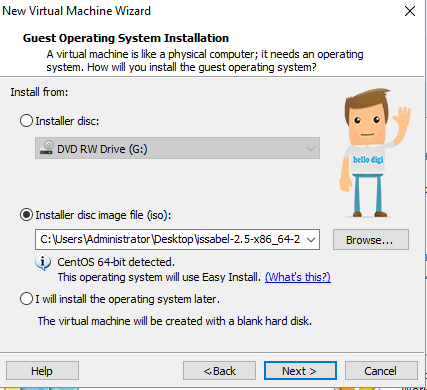
Task: Expand the ISO path dropdown arrow
Action: point(311,240)
